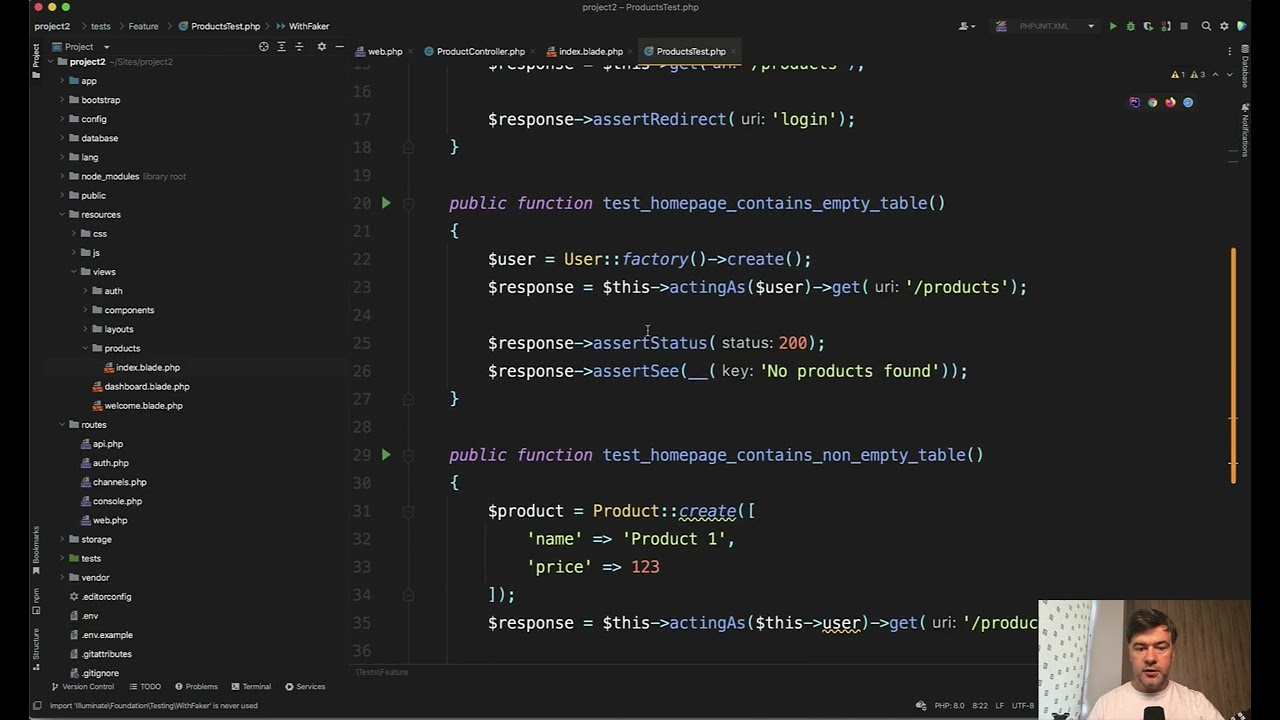Click the Start Listening for PHP Debug icon
1280x720 pixels.
coord(1166,26)
